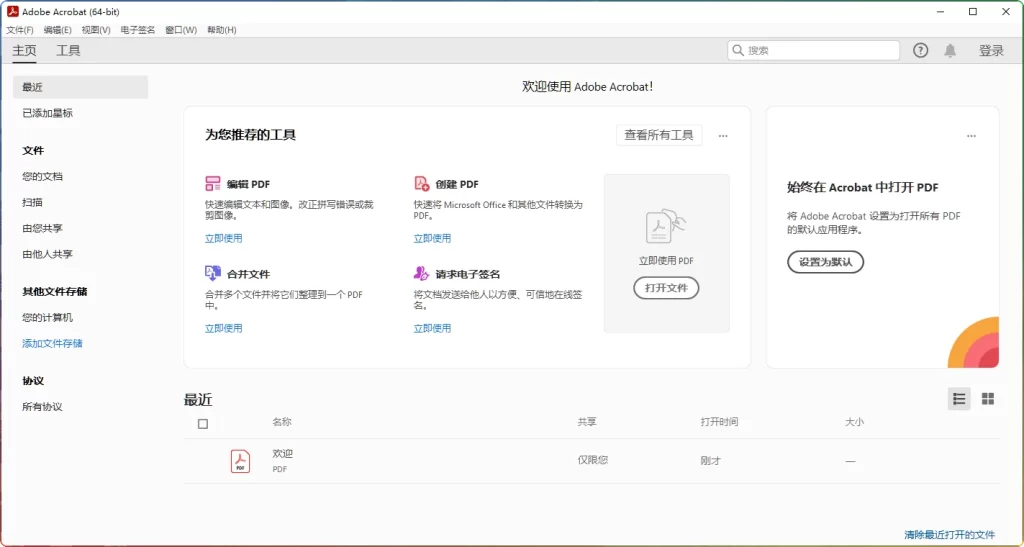The height and width of the screenshot is (547, 1024).
Task: Open the help question mark icon
Action: [920, 51]
